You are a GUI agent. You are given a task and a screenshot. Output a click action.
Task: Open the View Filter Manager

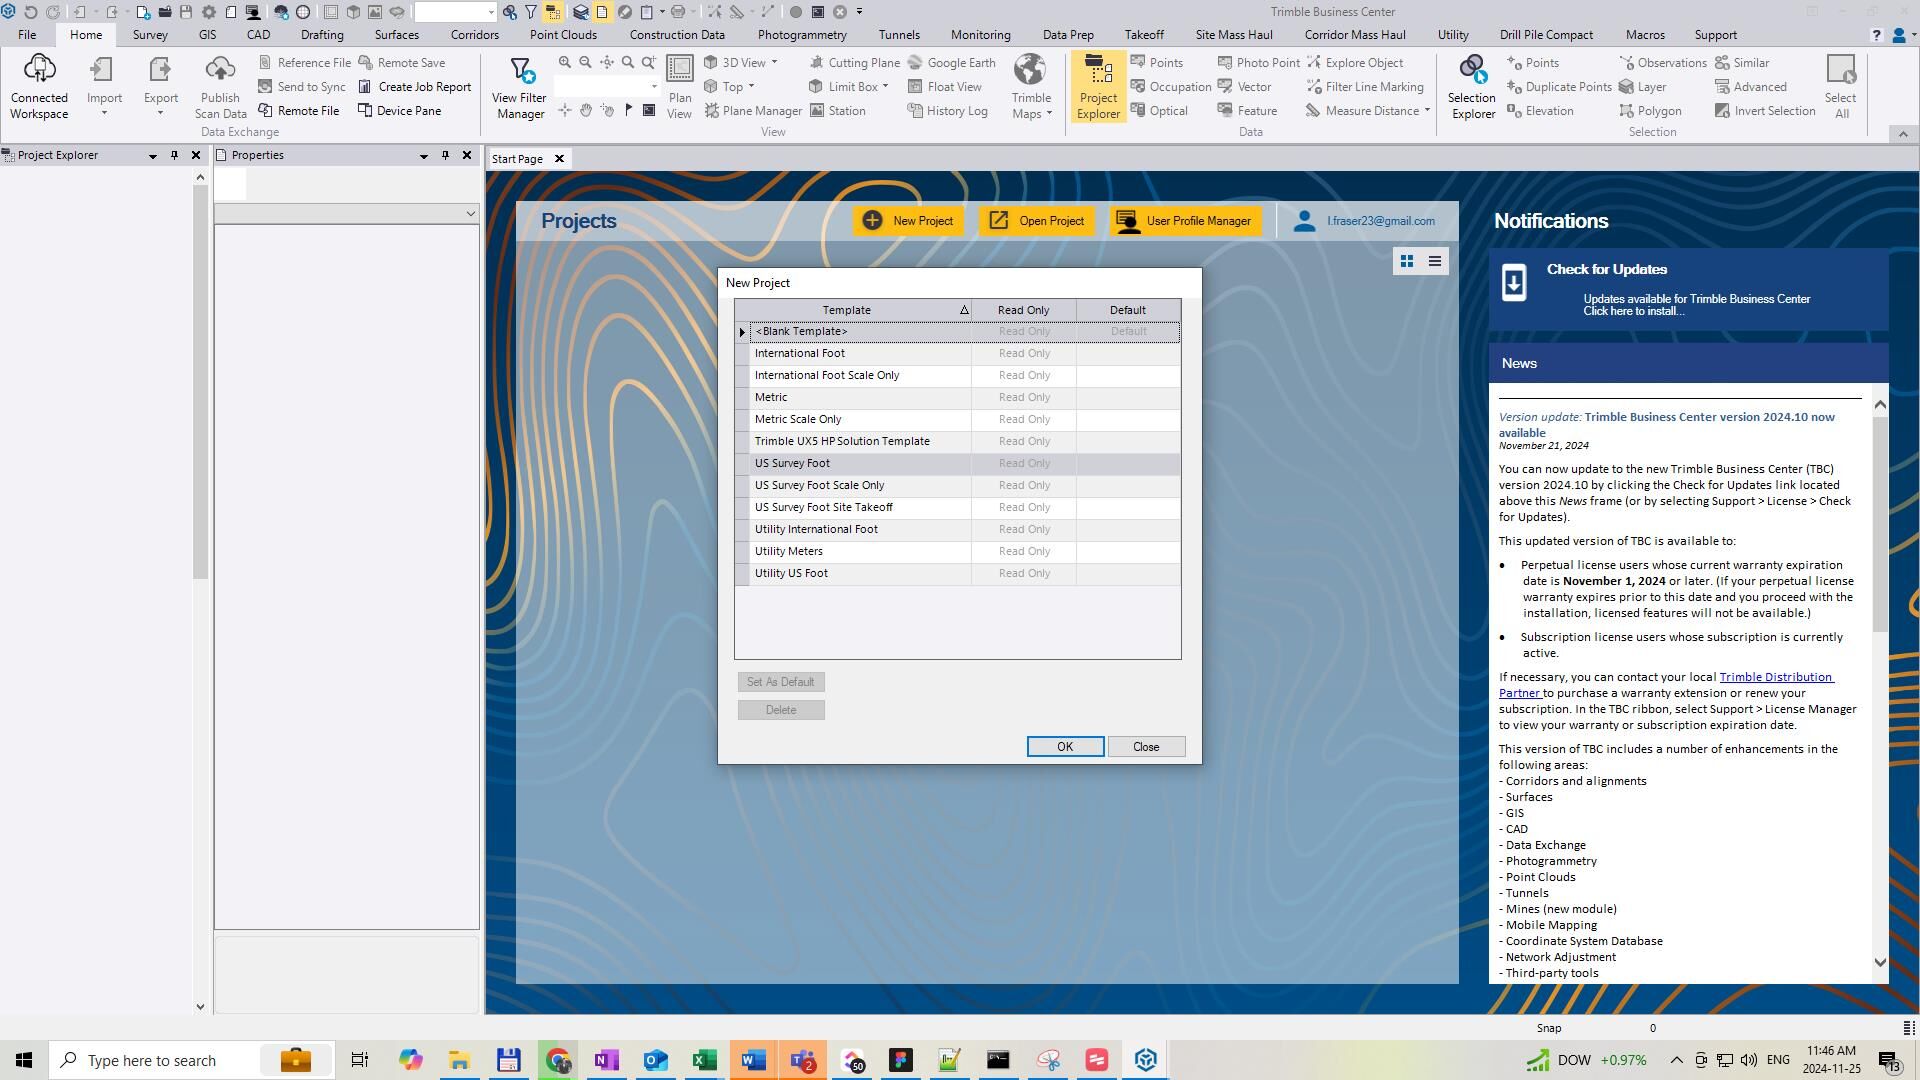[520, 72]
